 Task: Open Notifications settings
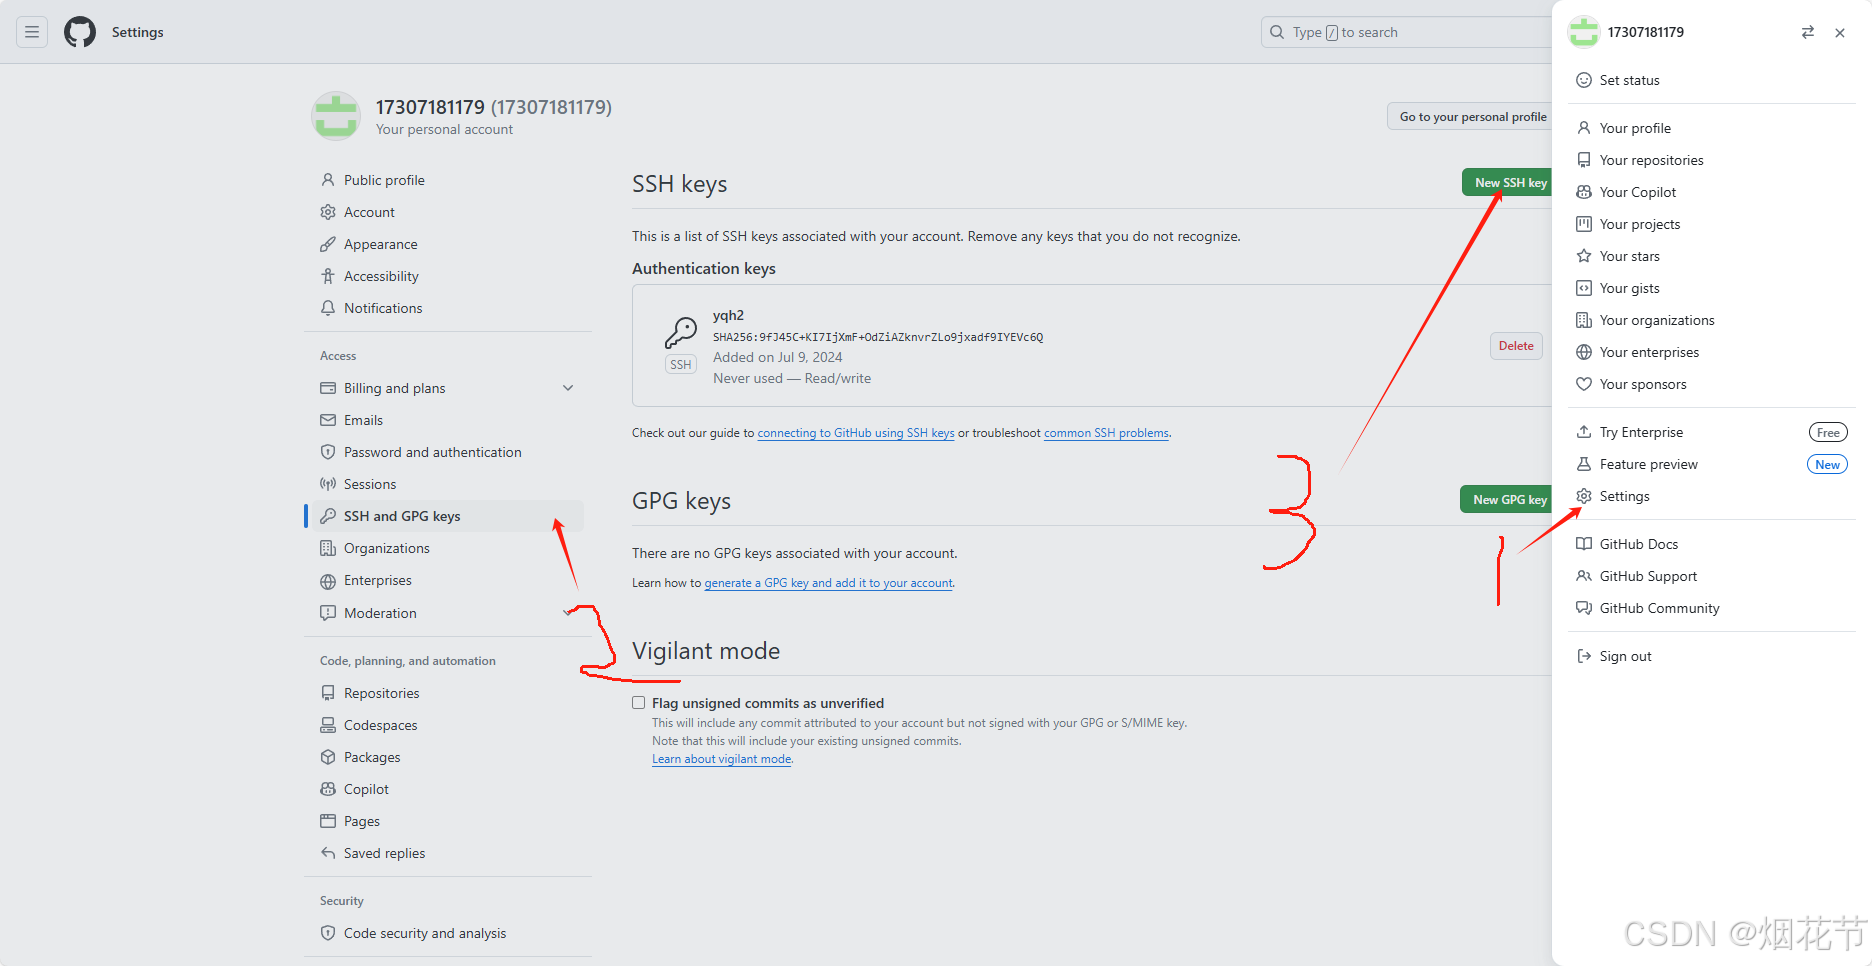448,308
